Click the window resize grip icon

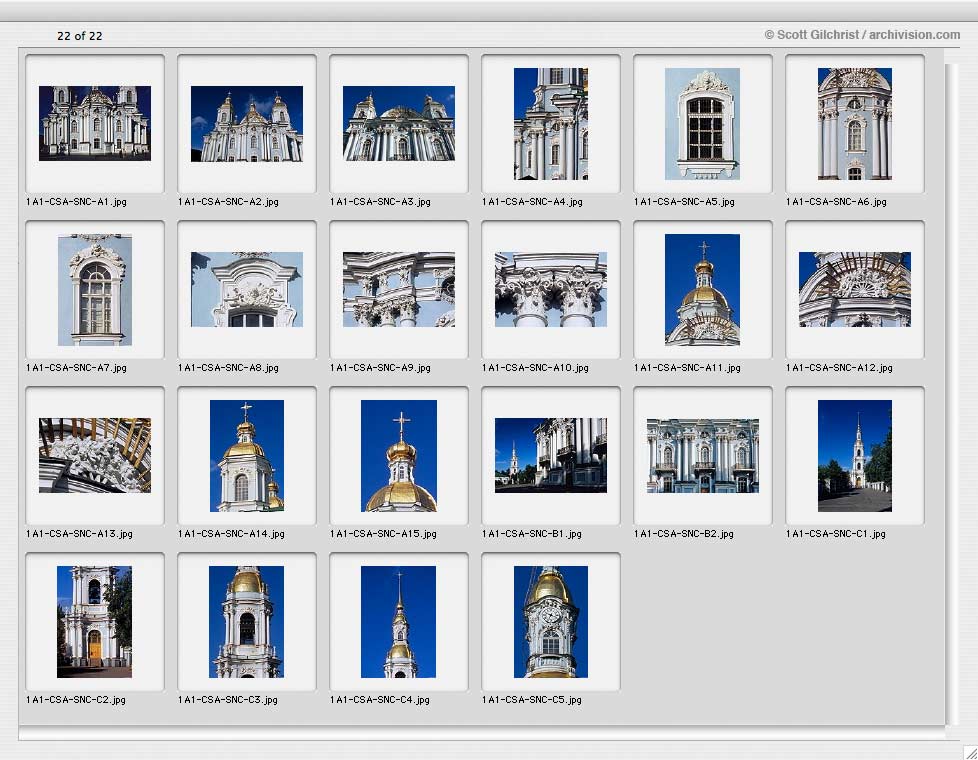pyautogui.click(x=970, y=753)
